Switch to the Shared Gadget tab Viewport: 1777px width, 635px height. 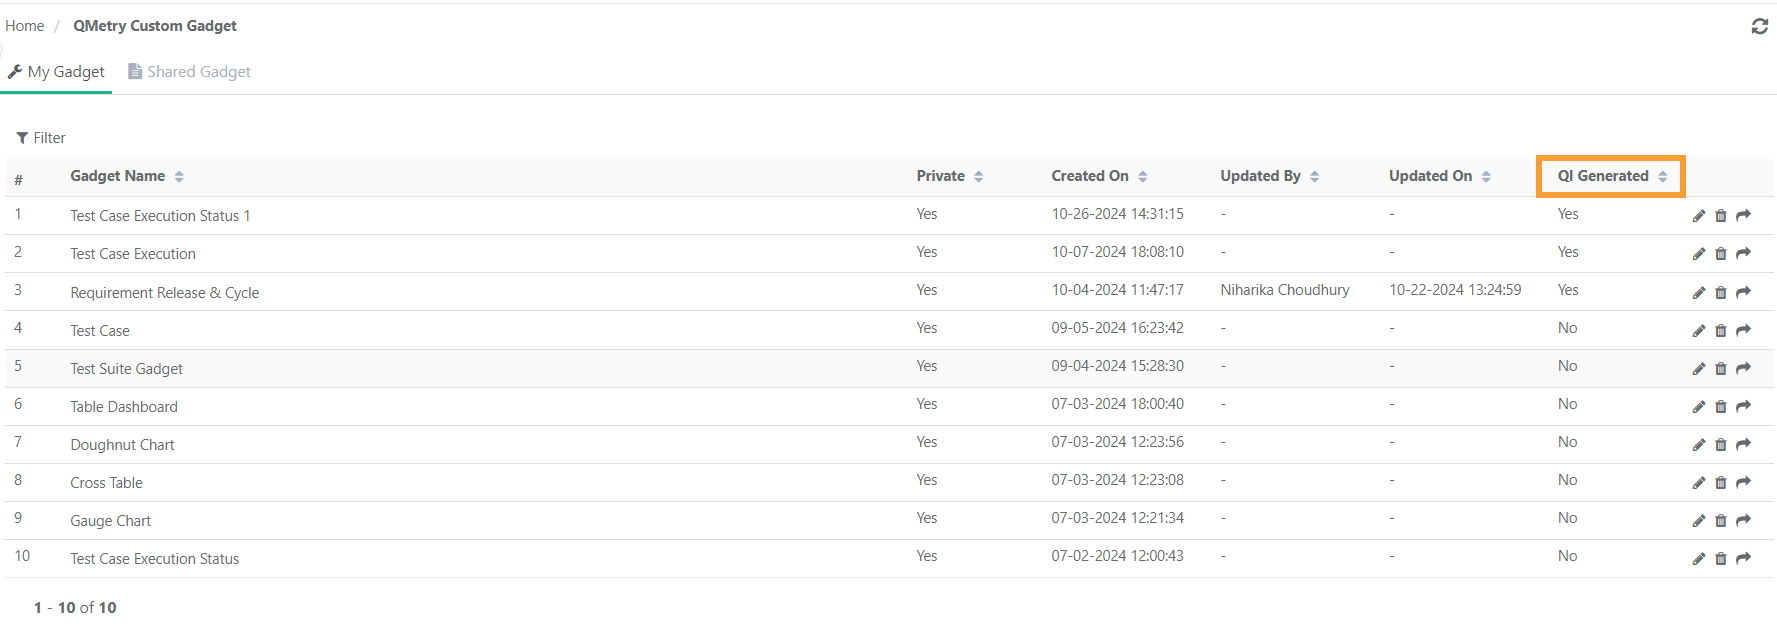point(189,72)
